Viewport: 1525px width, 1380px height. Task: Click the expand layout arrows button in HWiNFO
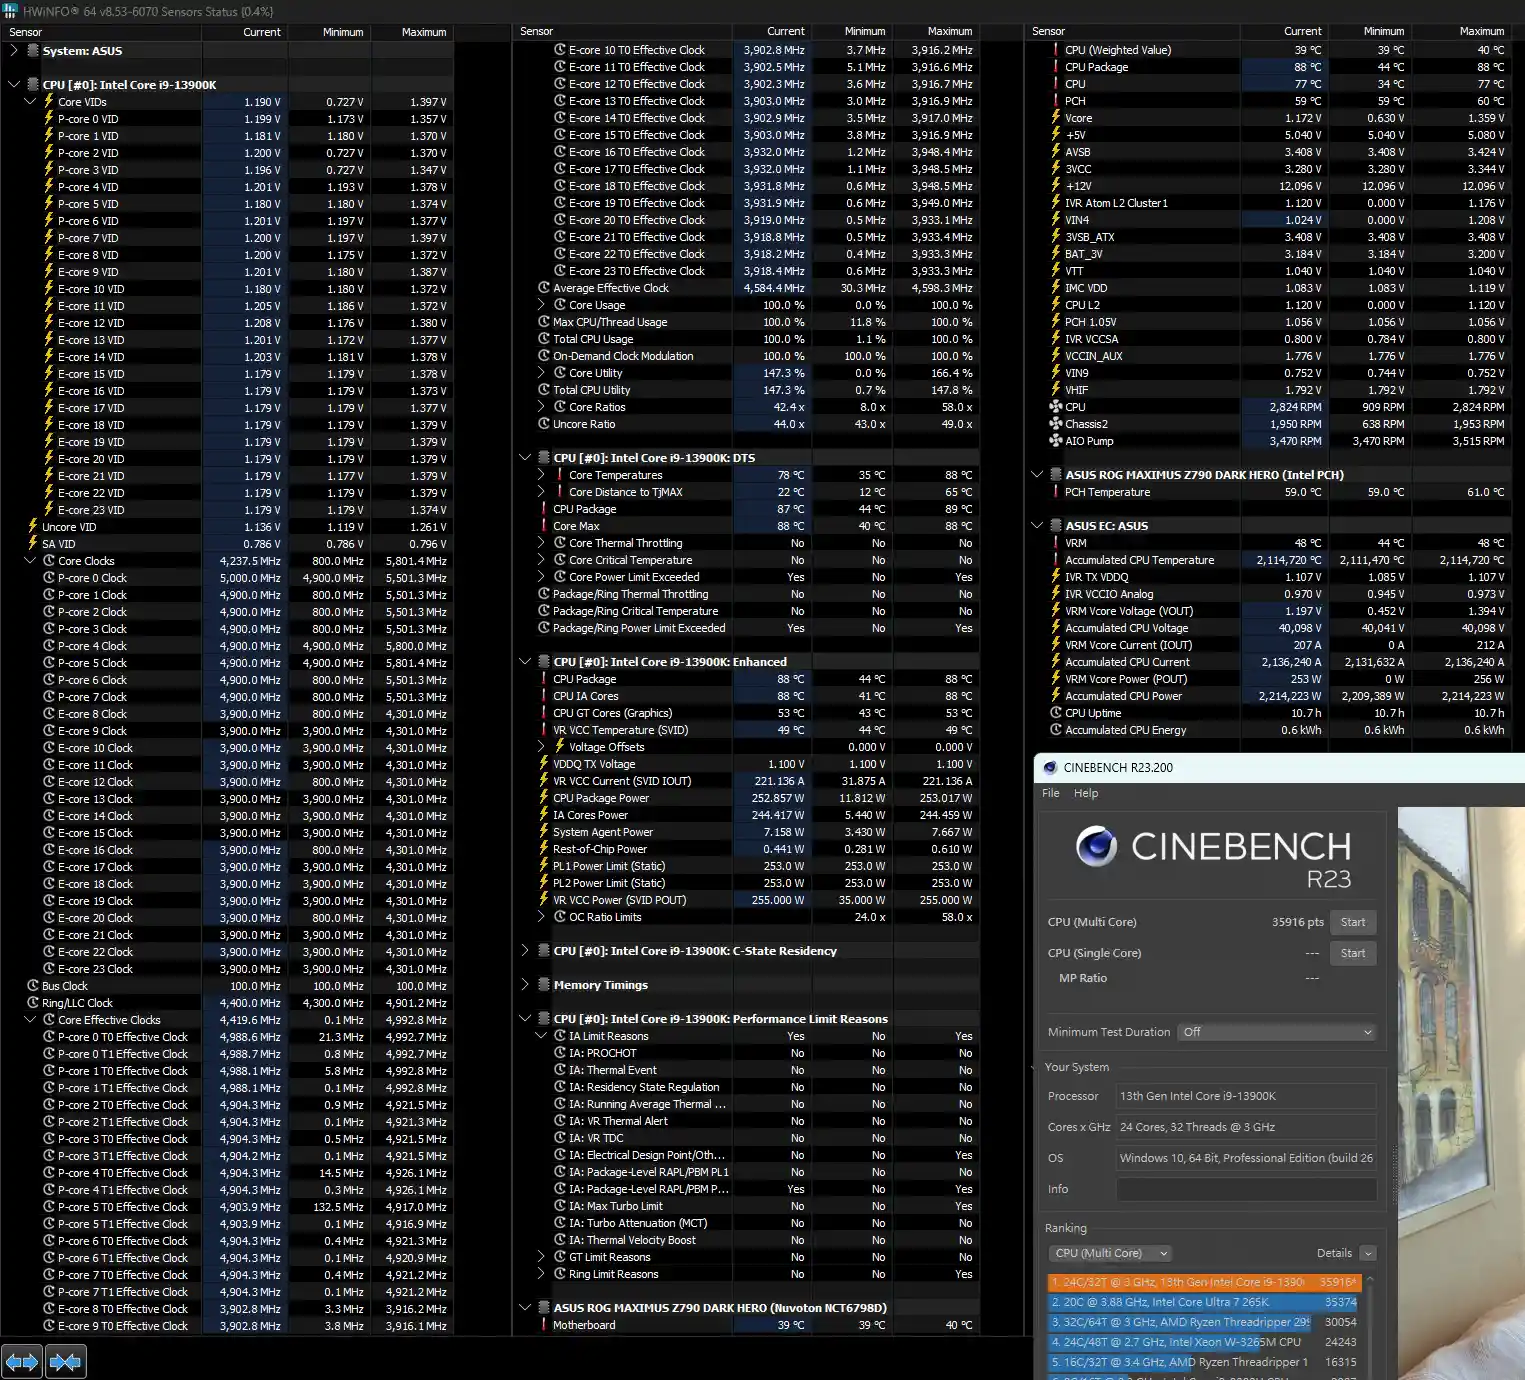pyautogui.click(x=22, y=1361)
